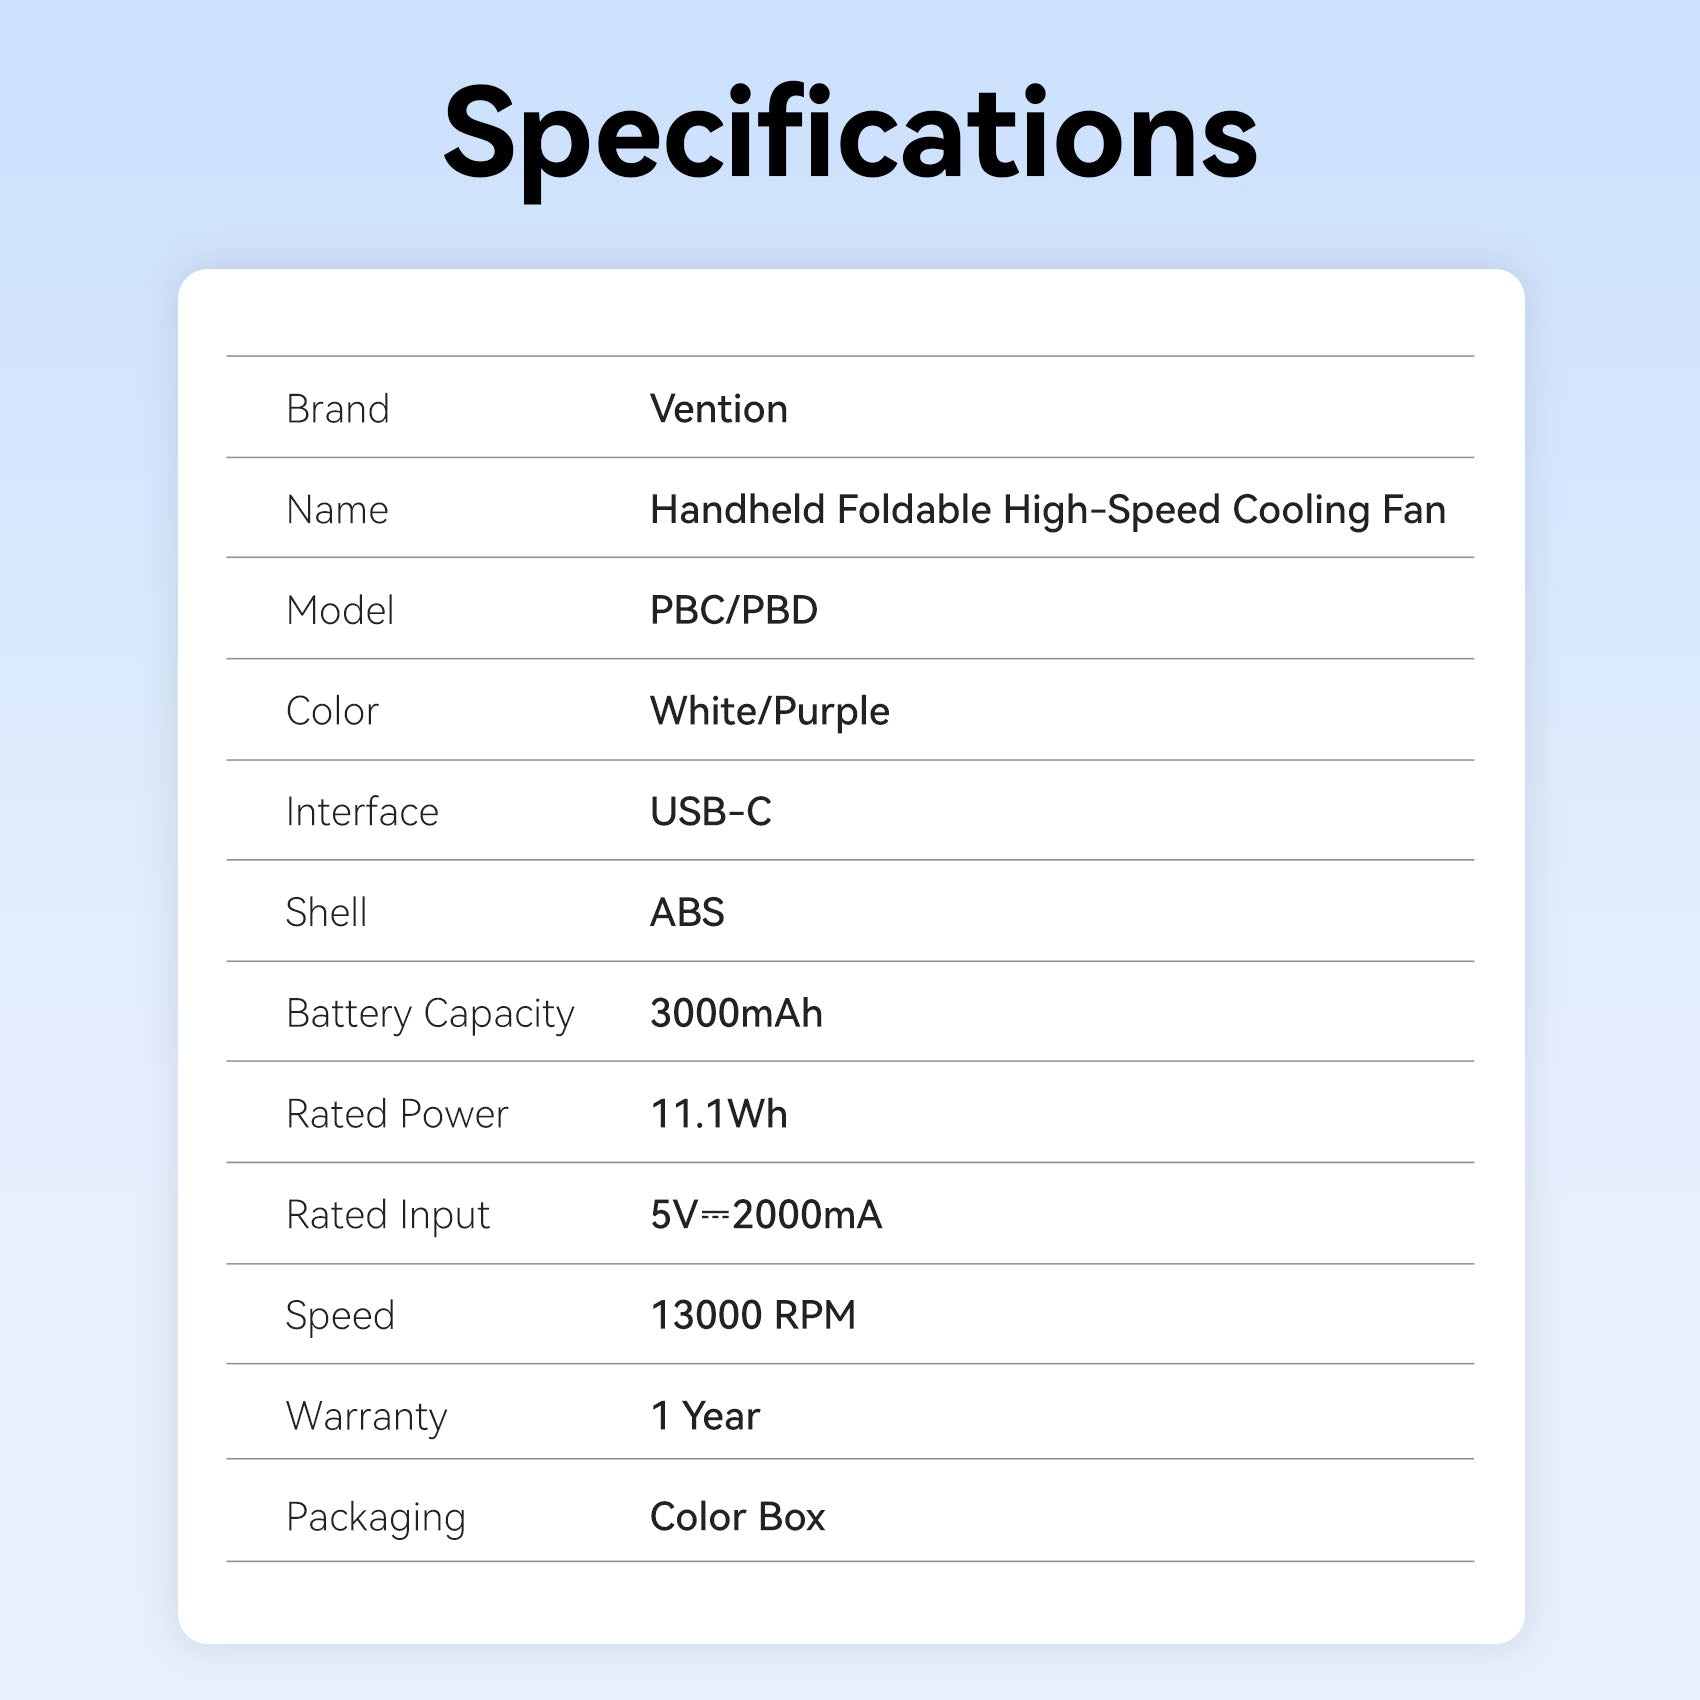Viewport: 1700px width, 1700px height.
Task: Select the 3000mAh value
Action: [736, 1013]
